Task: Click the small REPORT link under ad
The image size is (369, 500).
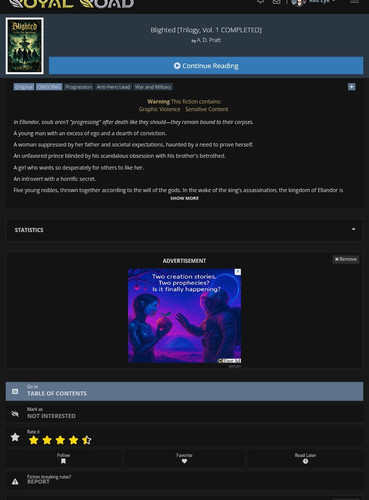Action: point(234,366)
